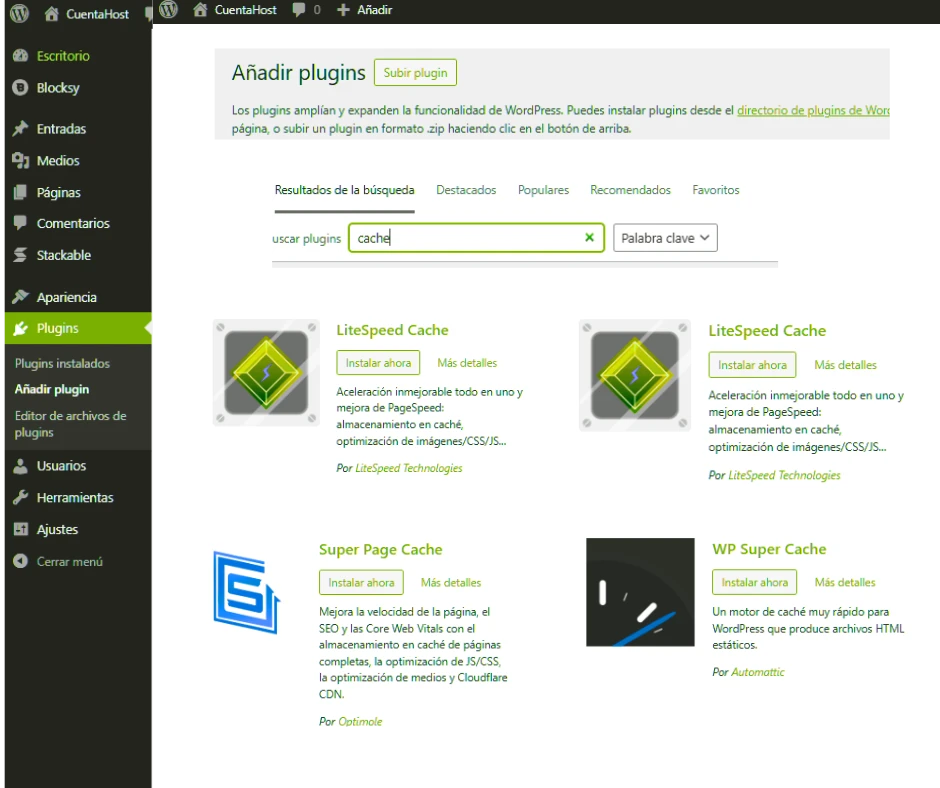This screenshot has height=788, width=940.
Task: Click the Comentarios speech bubble icon
Action: point(19,224)
